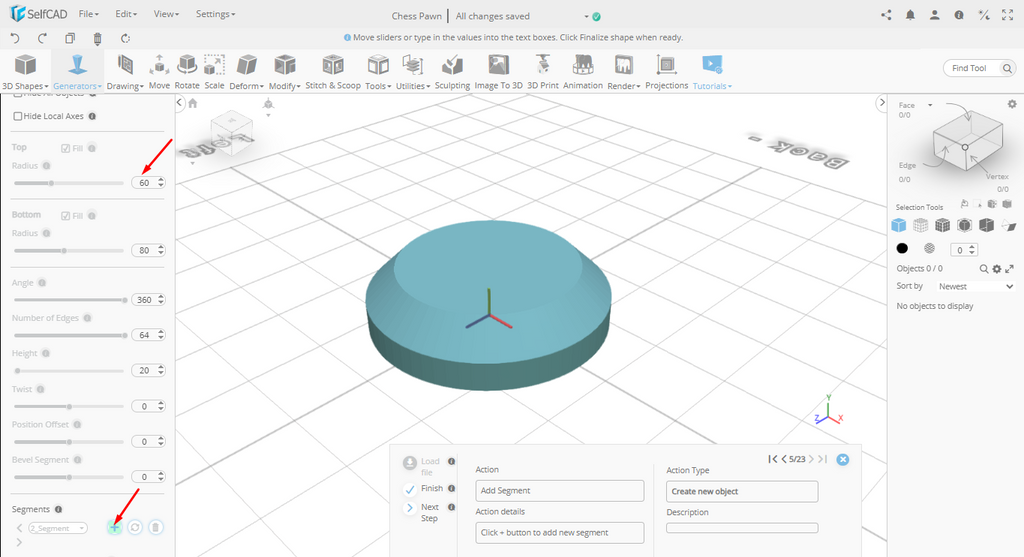Toggle the Hide Local Axes checkbox

tap(17, 116)
